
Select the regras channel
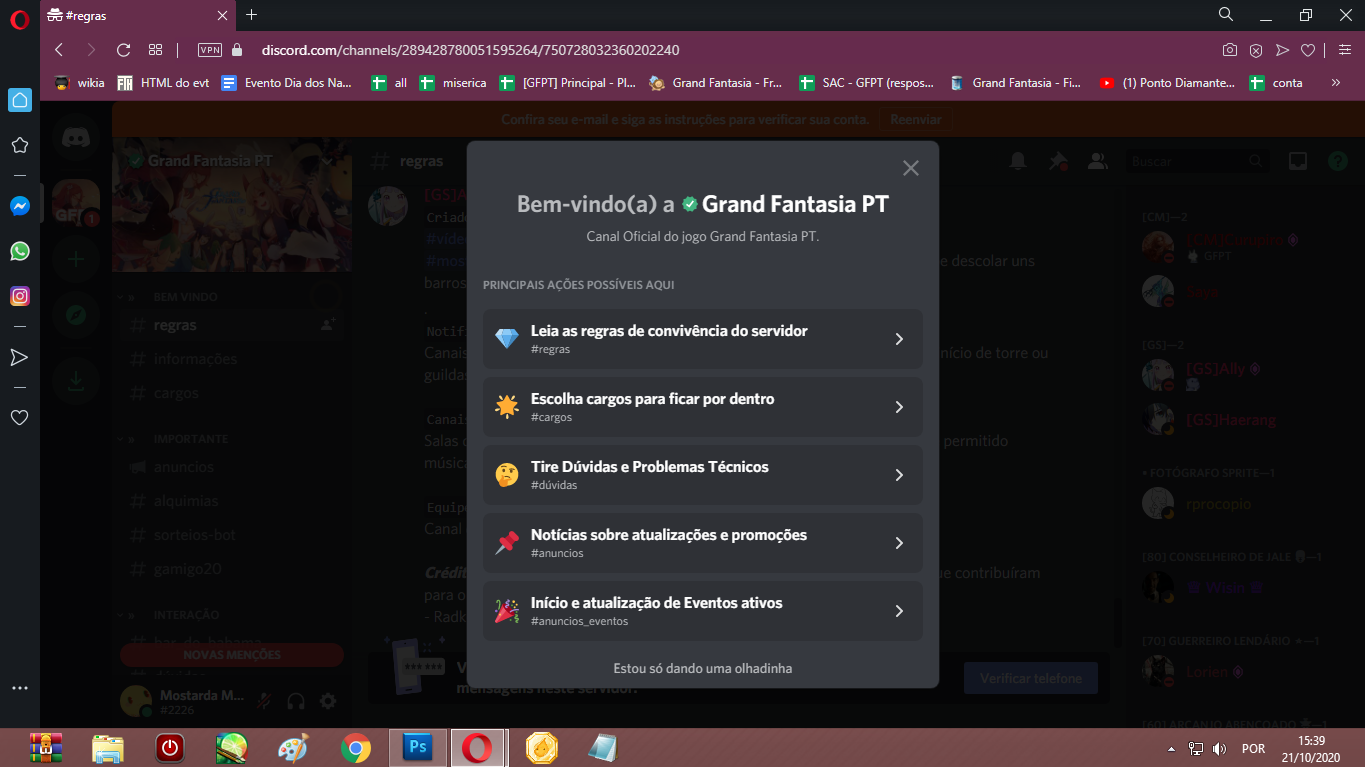231,325
